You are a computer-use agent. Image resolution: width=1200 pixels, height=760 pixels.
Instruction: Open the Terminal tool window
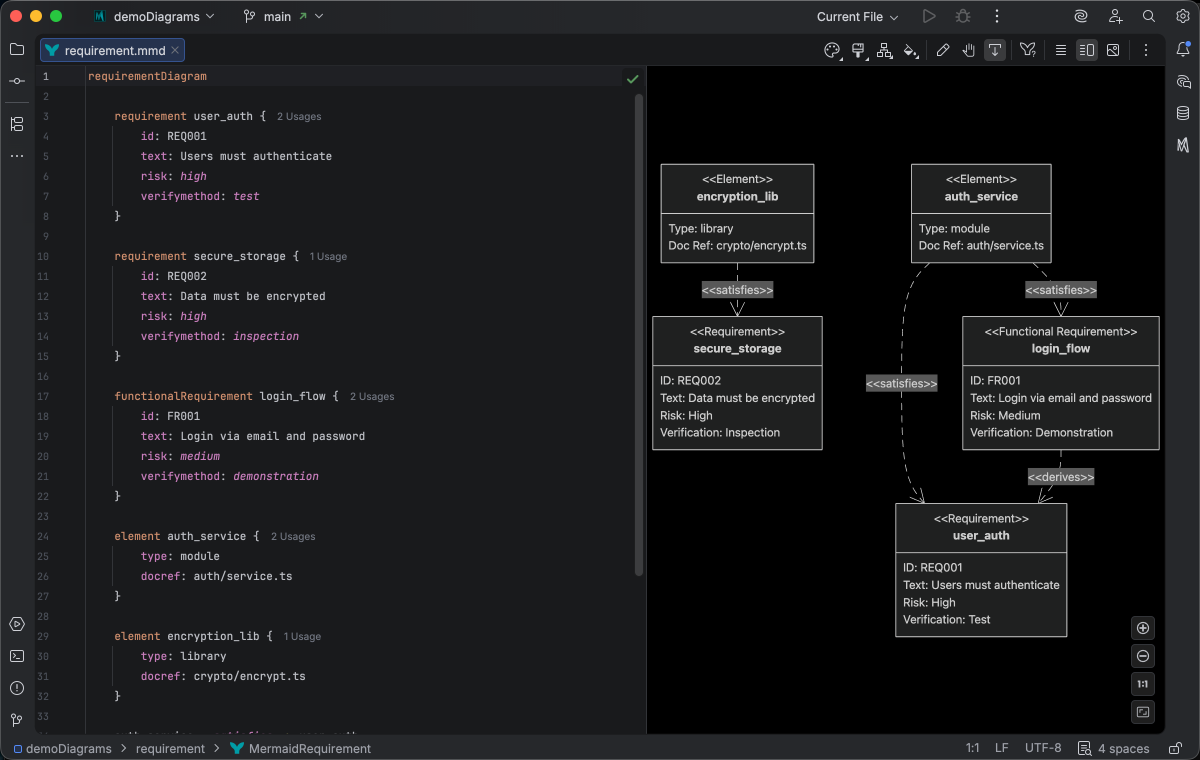pos(17,656)
